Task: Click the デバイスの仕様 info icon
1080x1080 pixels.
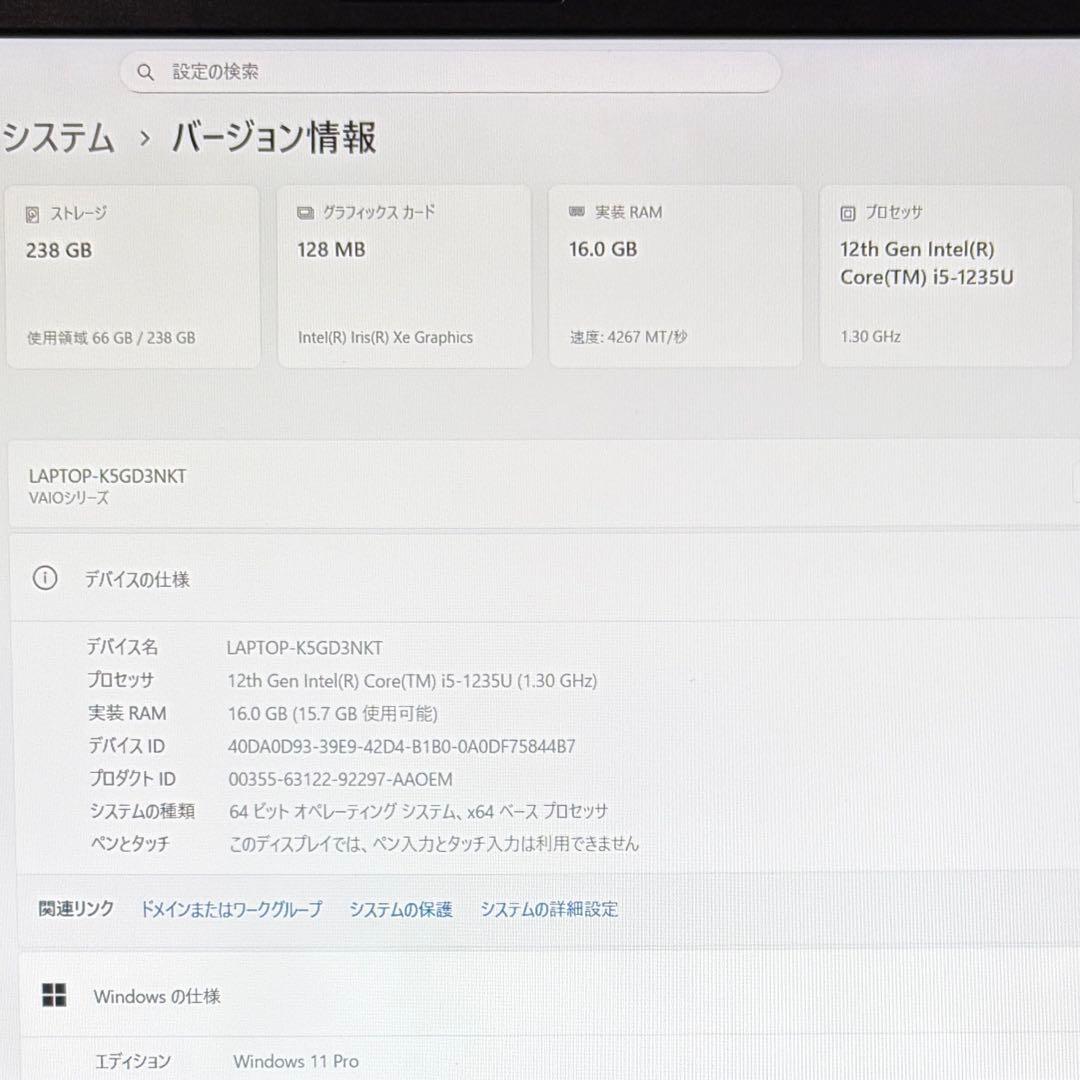Action: [x=45, y=578]
